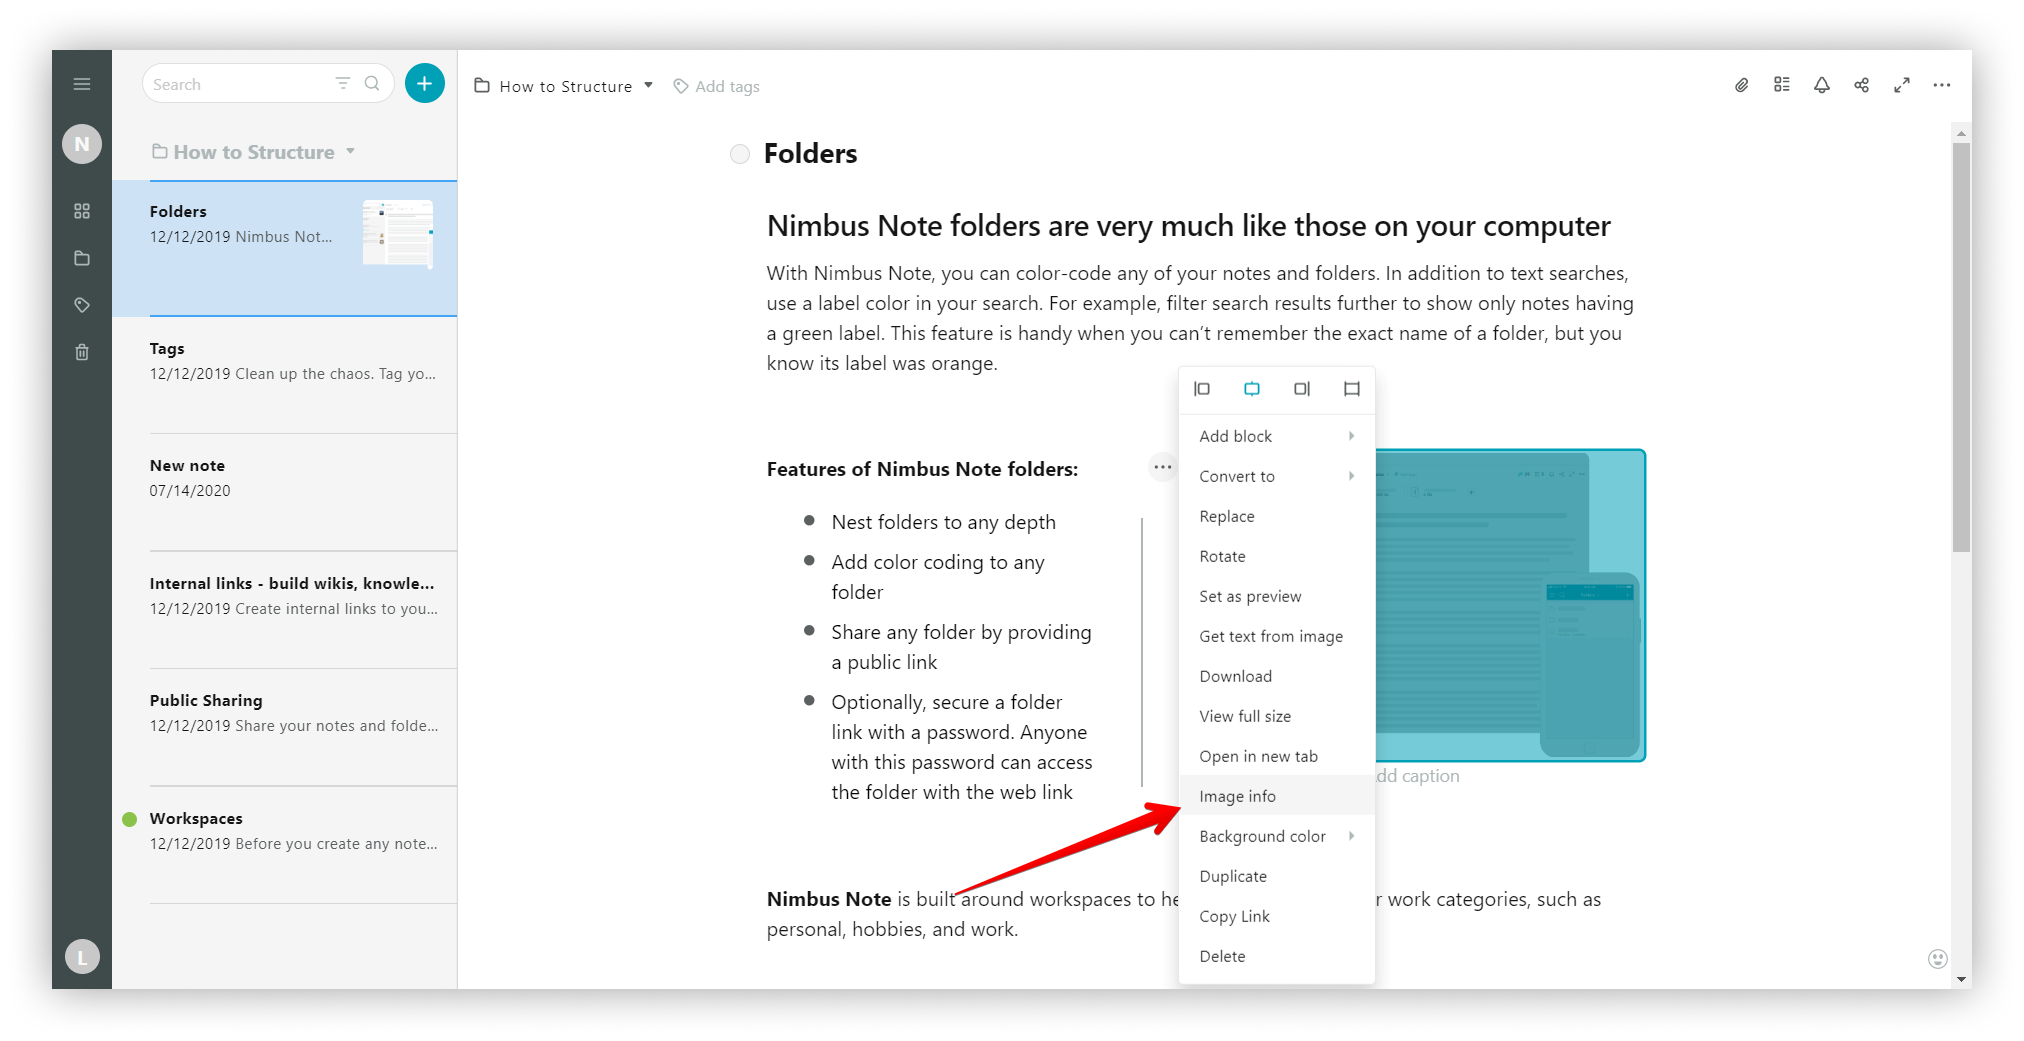Open the Folders note in list

pos(285,249)
